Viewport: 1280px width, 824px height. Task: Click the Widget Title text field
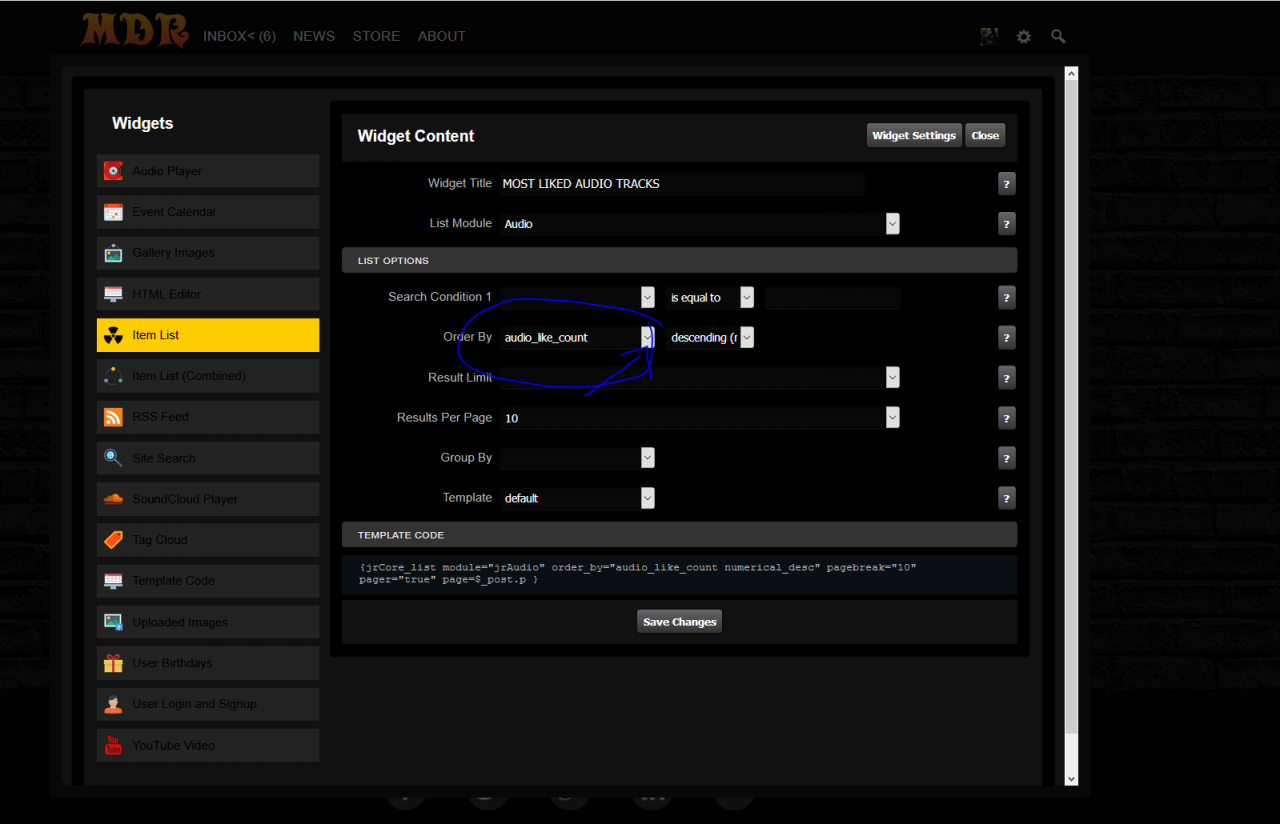coord(681,184)
